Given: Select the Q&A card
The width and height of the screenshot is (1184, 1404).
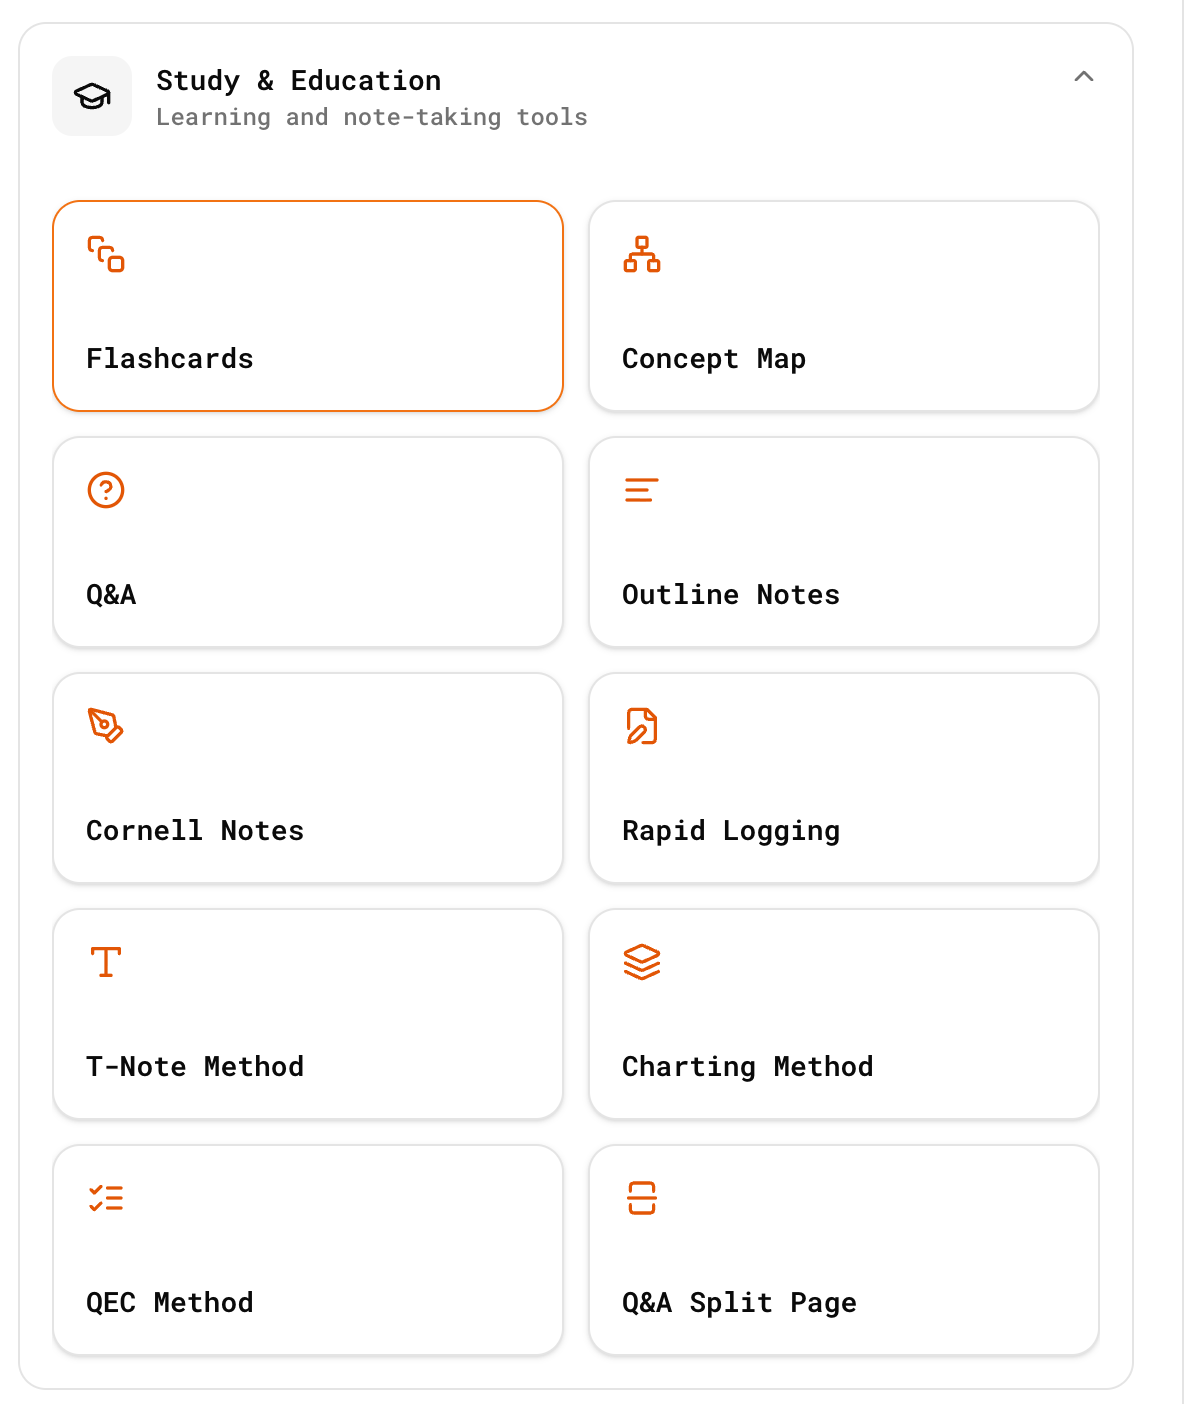Looking at the screenshot, I should (307, 542).
